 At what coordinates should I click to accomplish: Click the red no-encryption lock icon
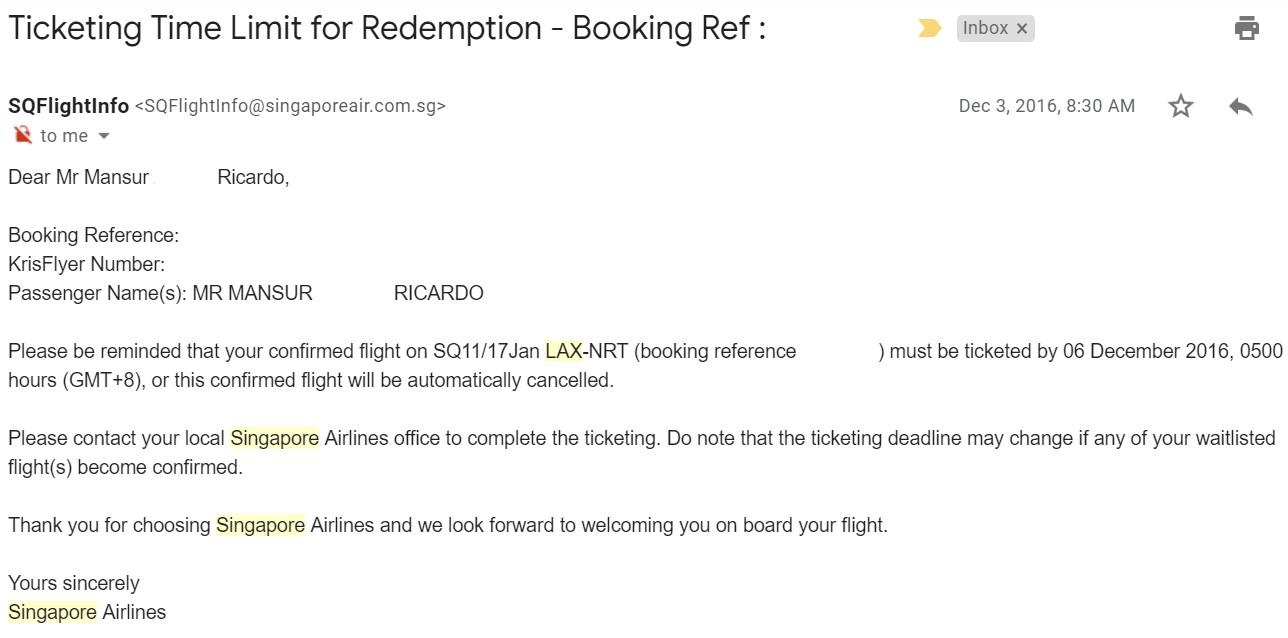pyautogui.click(x=22, y=135)
